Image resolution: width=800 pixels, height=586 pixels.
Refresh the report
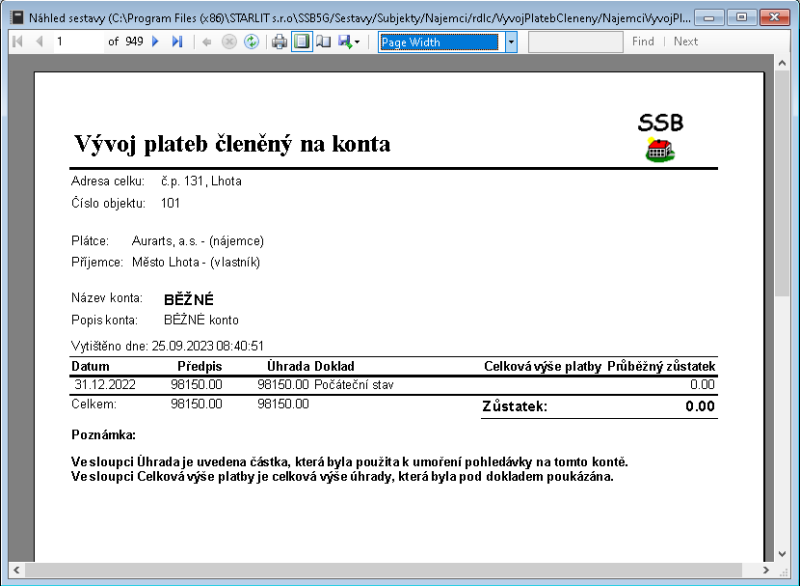coord(250,42)
